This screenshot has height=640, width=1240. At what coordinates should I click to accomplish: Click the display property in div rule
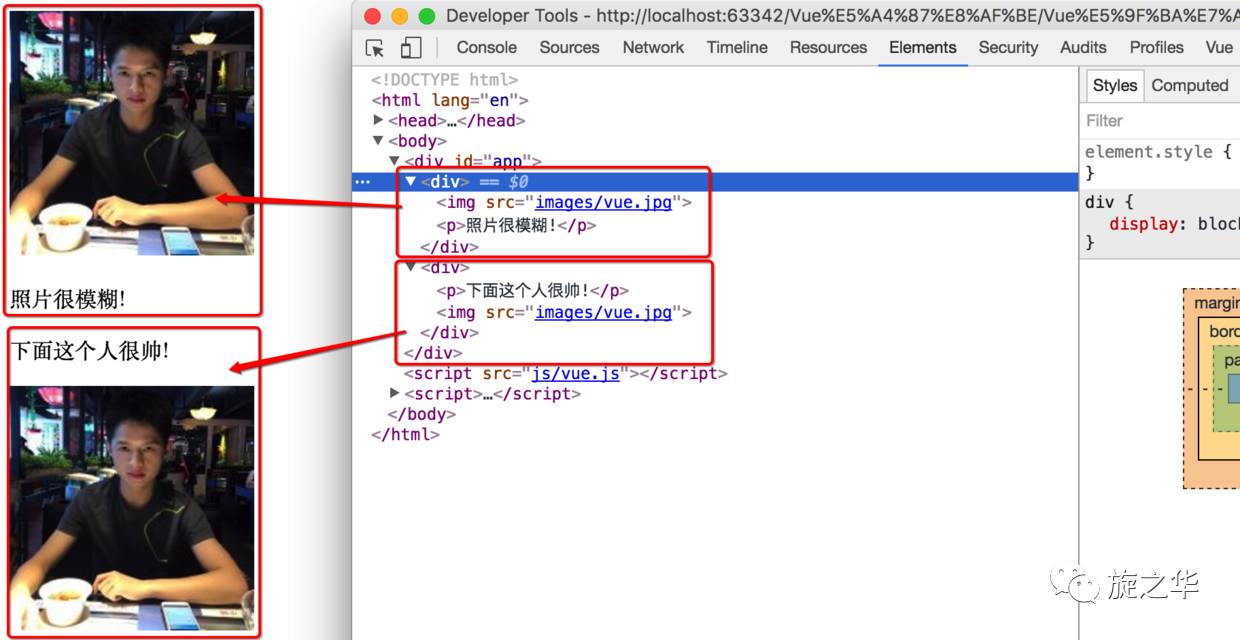[x=1143, y=223]
